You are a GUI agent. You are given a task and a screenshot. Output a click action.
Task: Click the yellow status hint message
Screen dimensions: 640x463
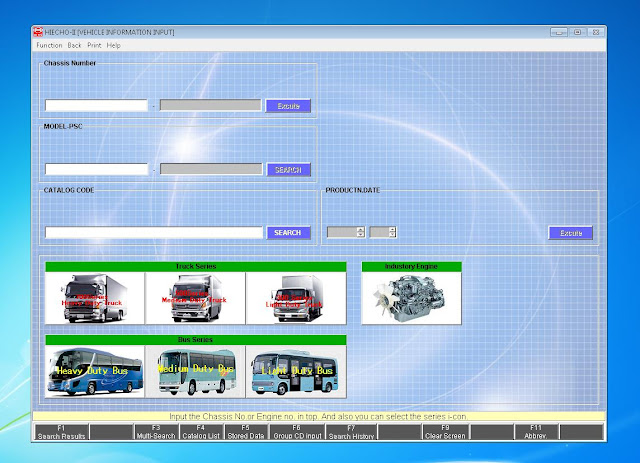pos(318,416)
